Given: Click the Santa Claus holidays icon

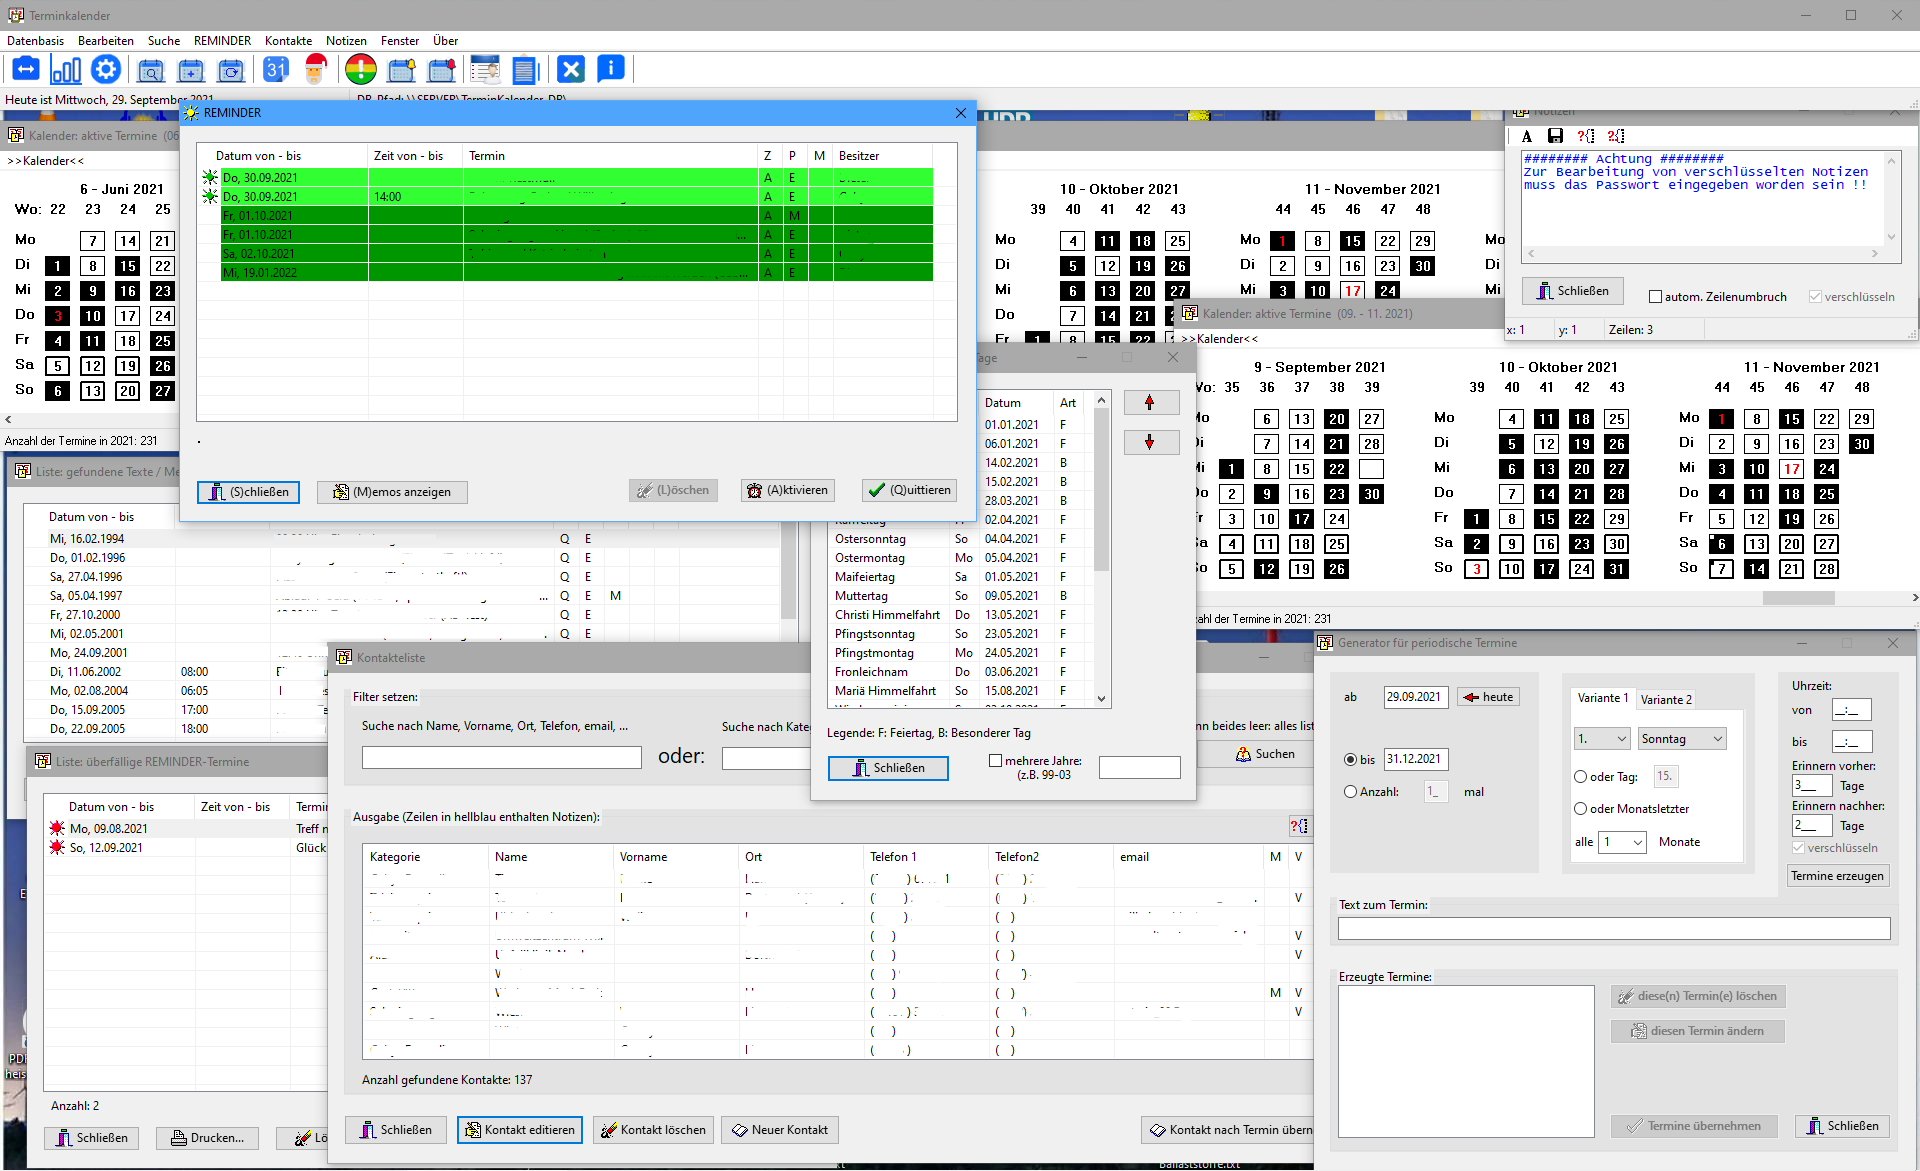Looking at the screenshot, I should click(x=316, y=70).
